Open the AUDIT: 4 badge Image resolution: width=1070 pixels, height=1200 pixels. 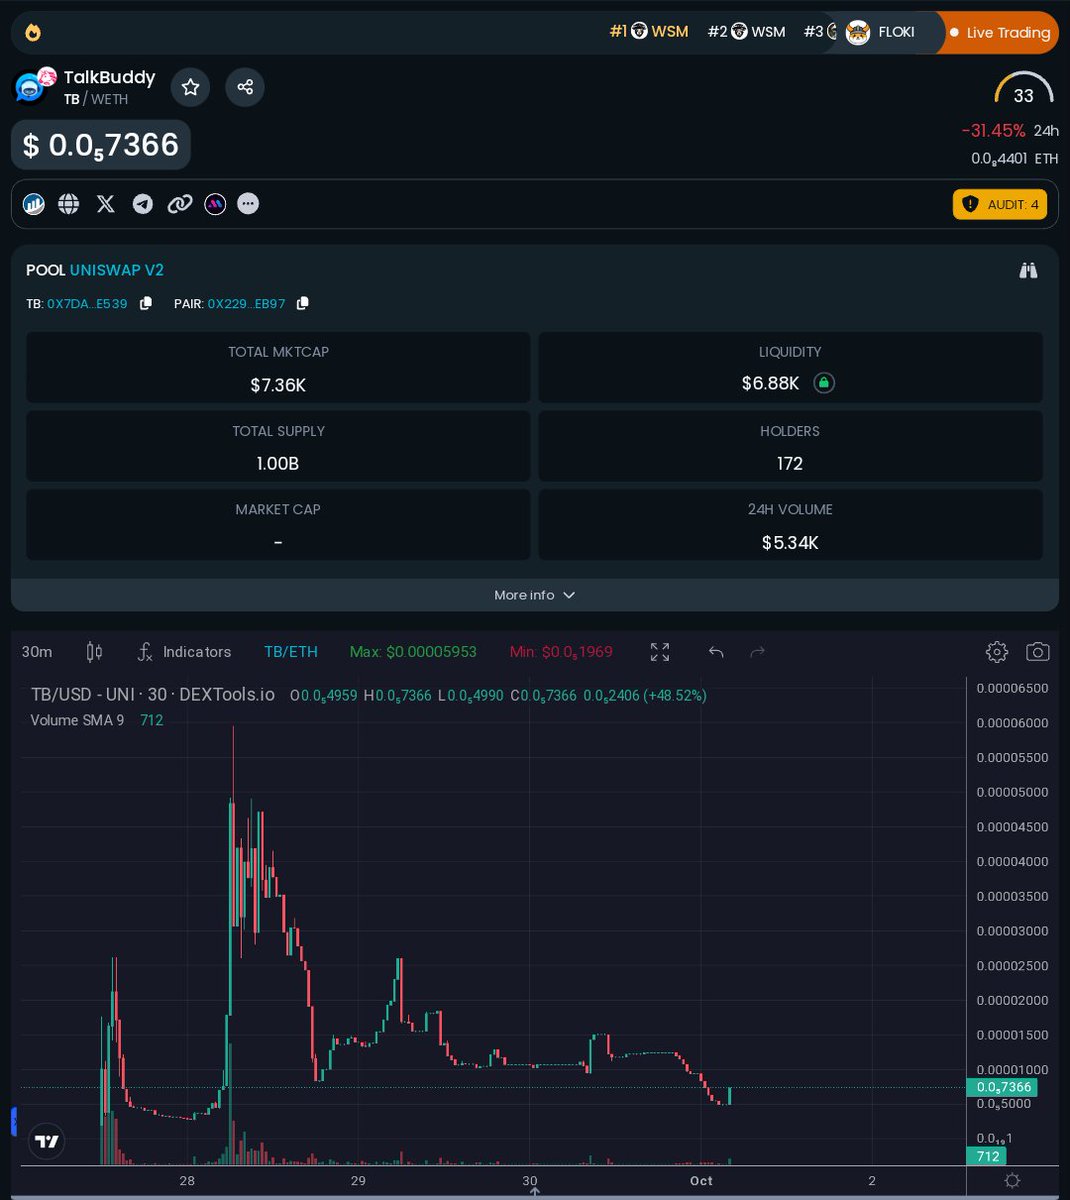(x=1000, y=204)
